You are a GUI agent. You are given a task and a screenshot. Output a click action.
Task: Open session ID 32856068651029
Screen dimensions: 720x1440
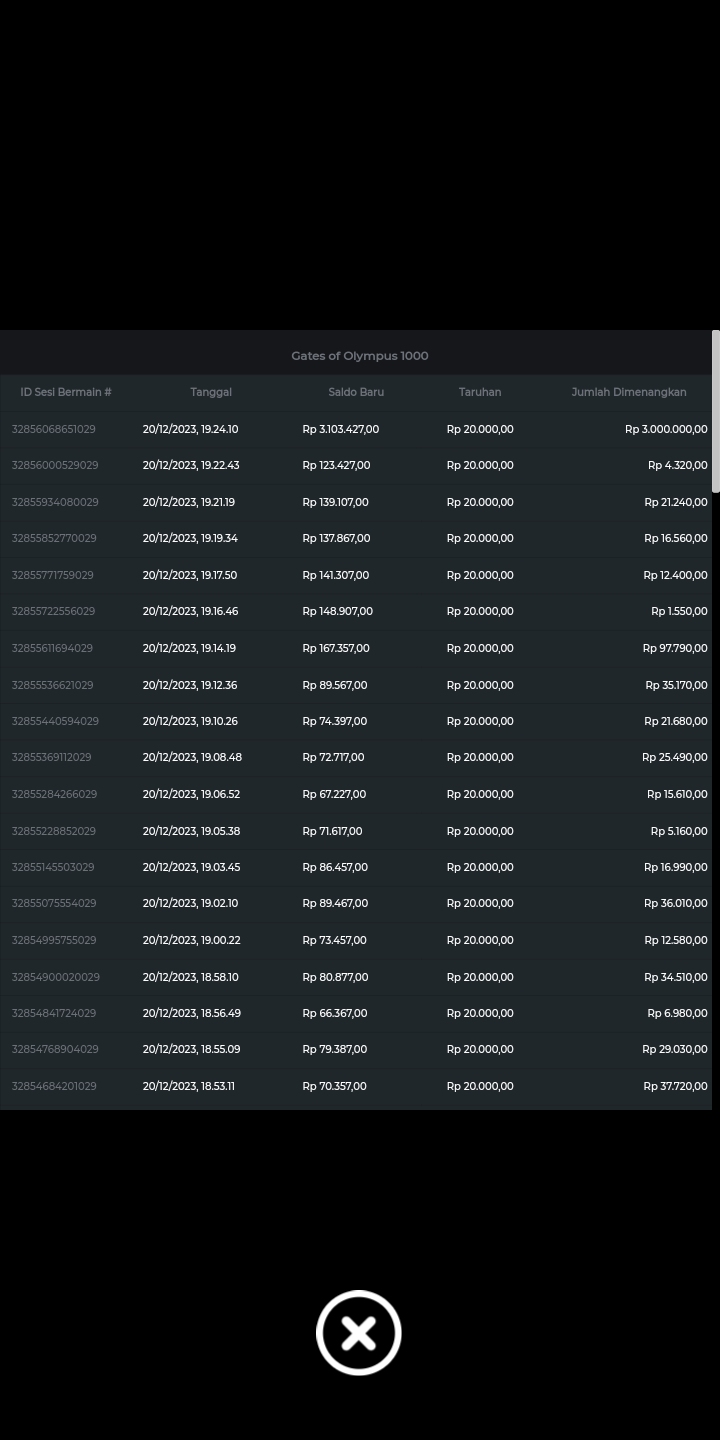click(54, 429)
